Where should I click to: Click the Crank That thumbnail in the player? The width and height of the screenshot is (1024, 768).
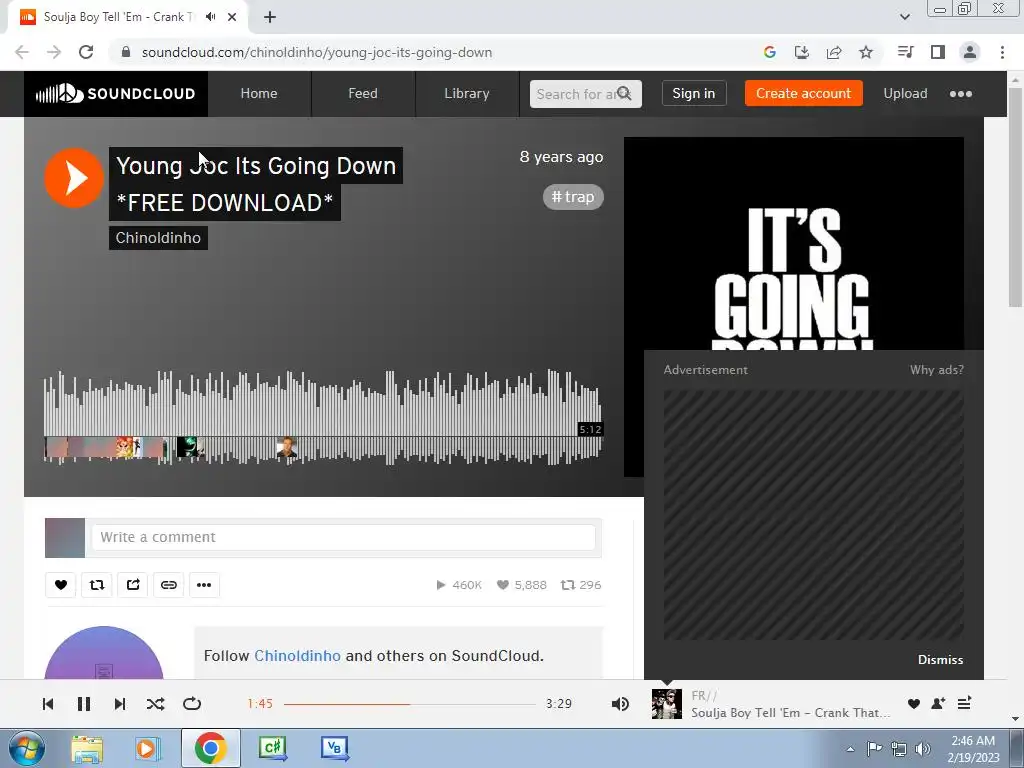tap(667, 704)
